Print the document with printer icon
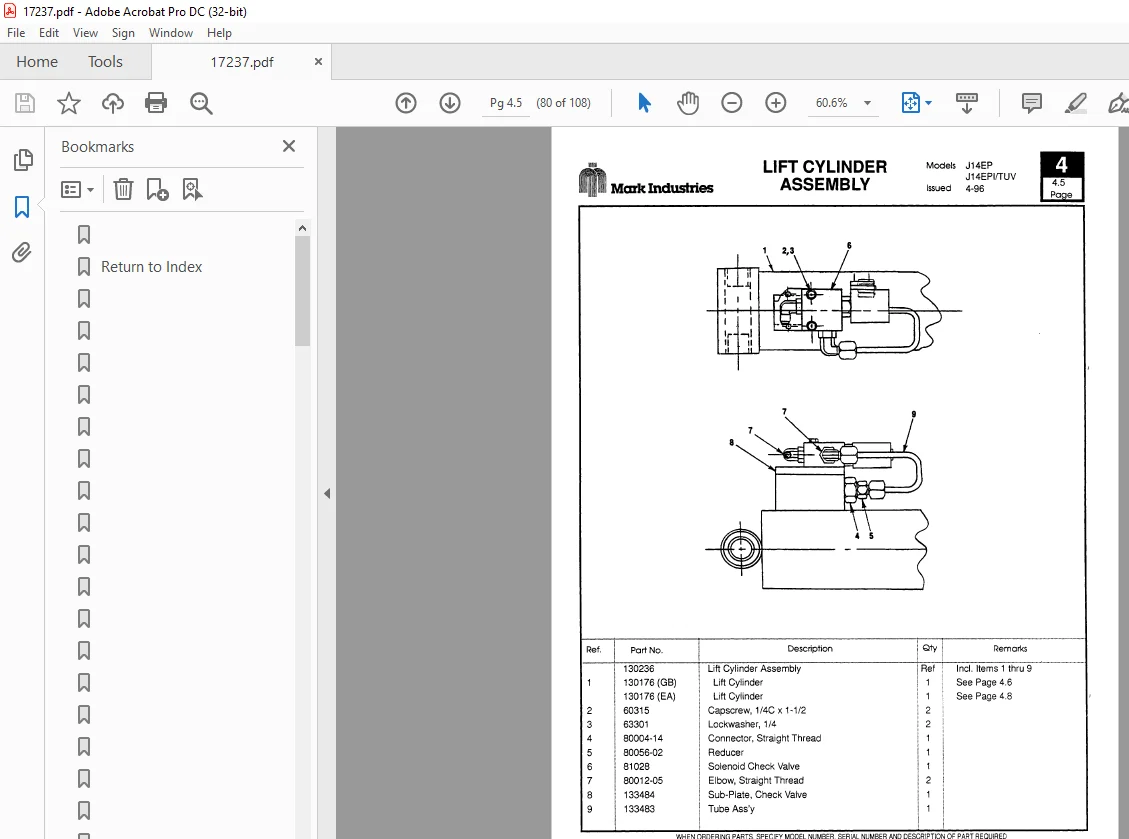Image resolution: width=1129 pixels, height=839 pixels. tap(156, 103)
